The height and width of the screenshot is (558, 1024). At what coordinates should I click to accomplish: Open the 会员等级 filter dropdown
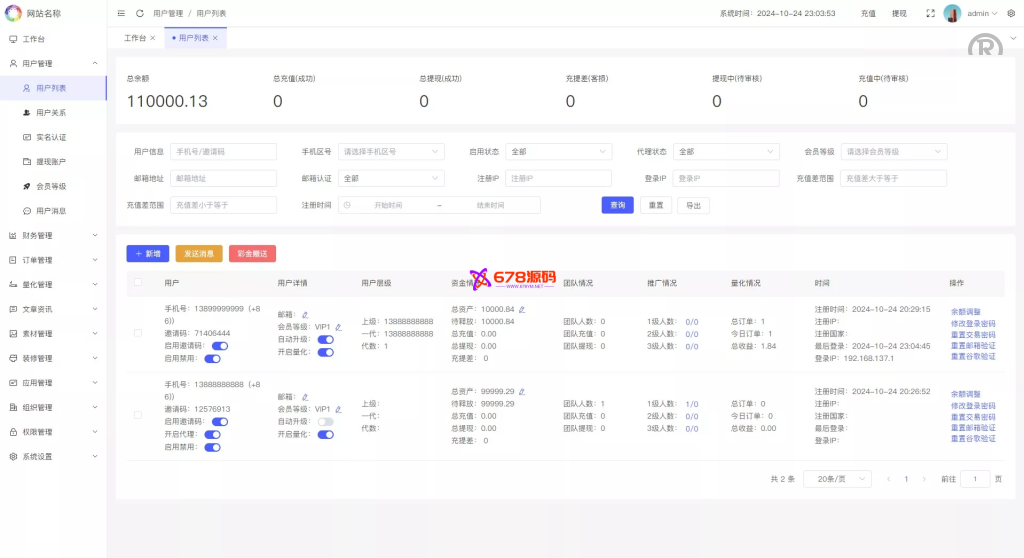coord(893,152)
